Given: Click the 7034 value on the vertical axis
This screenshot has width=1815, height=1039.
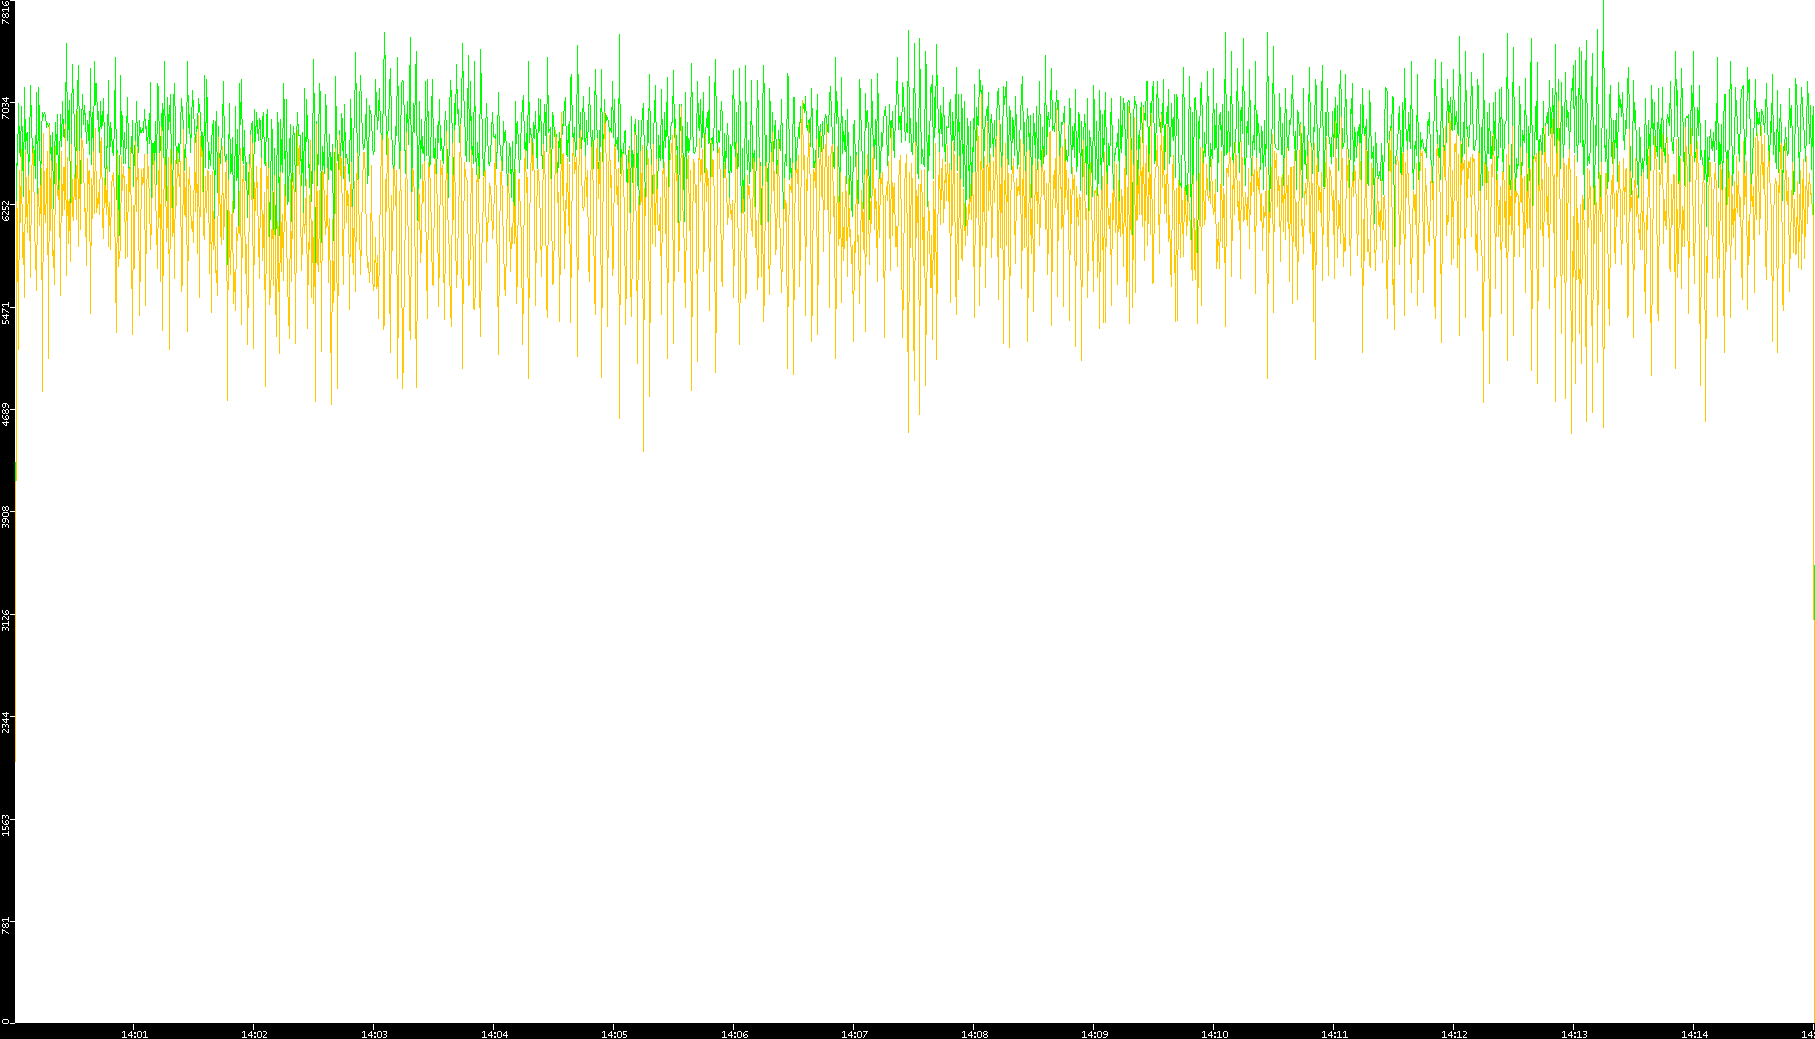Looking at the screenshot, I should (x=7, y=108).
